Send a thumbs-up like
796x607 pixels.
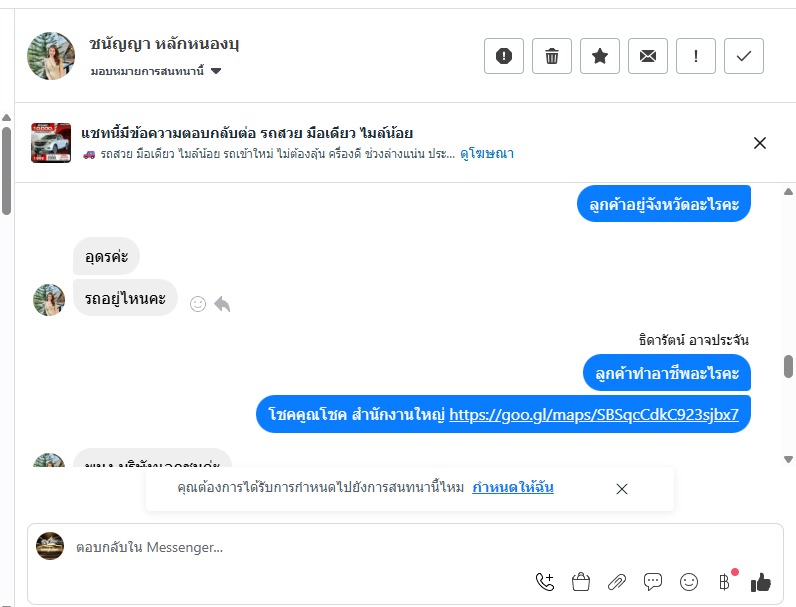[761, 581]
